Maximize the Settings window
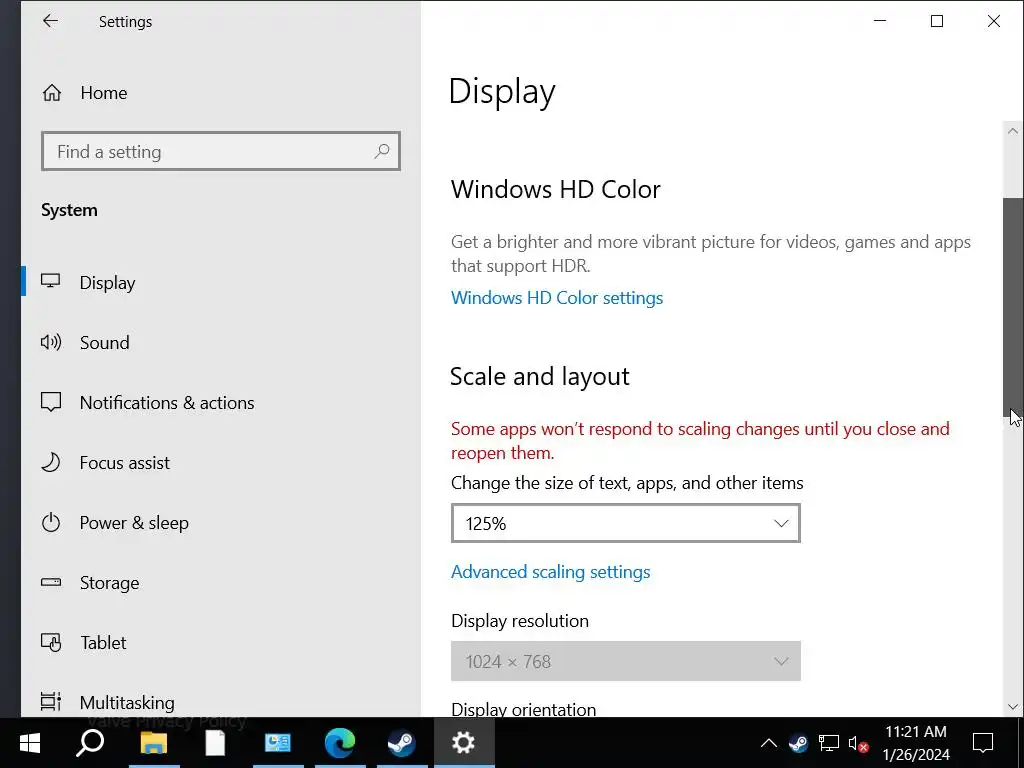Viewport: 1024px width, 768px height. (936, 21)
